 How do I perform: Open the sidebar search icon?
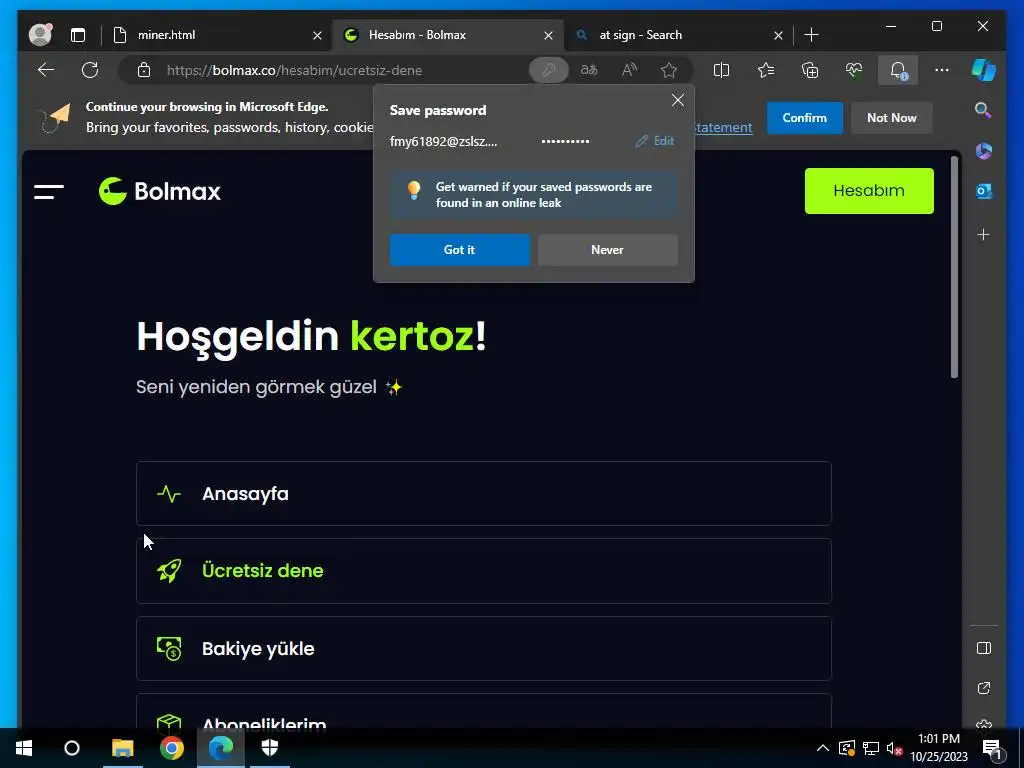click(x=983, y=110)
